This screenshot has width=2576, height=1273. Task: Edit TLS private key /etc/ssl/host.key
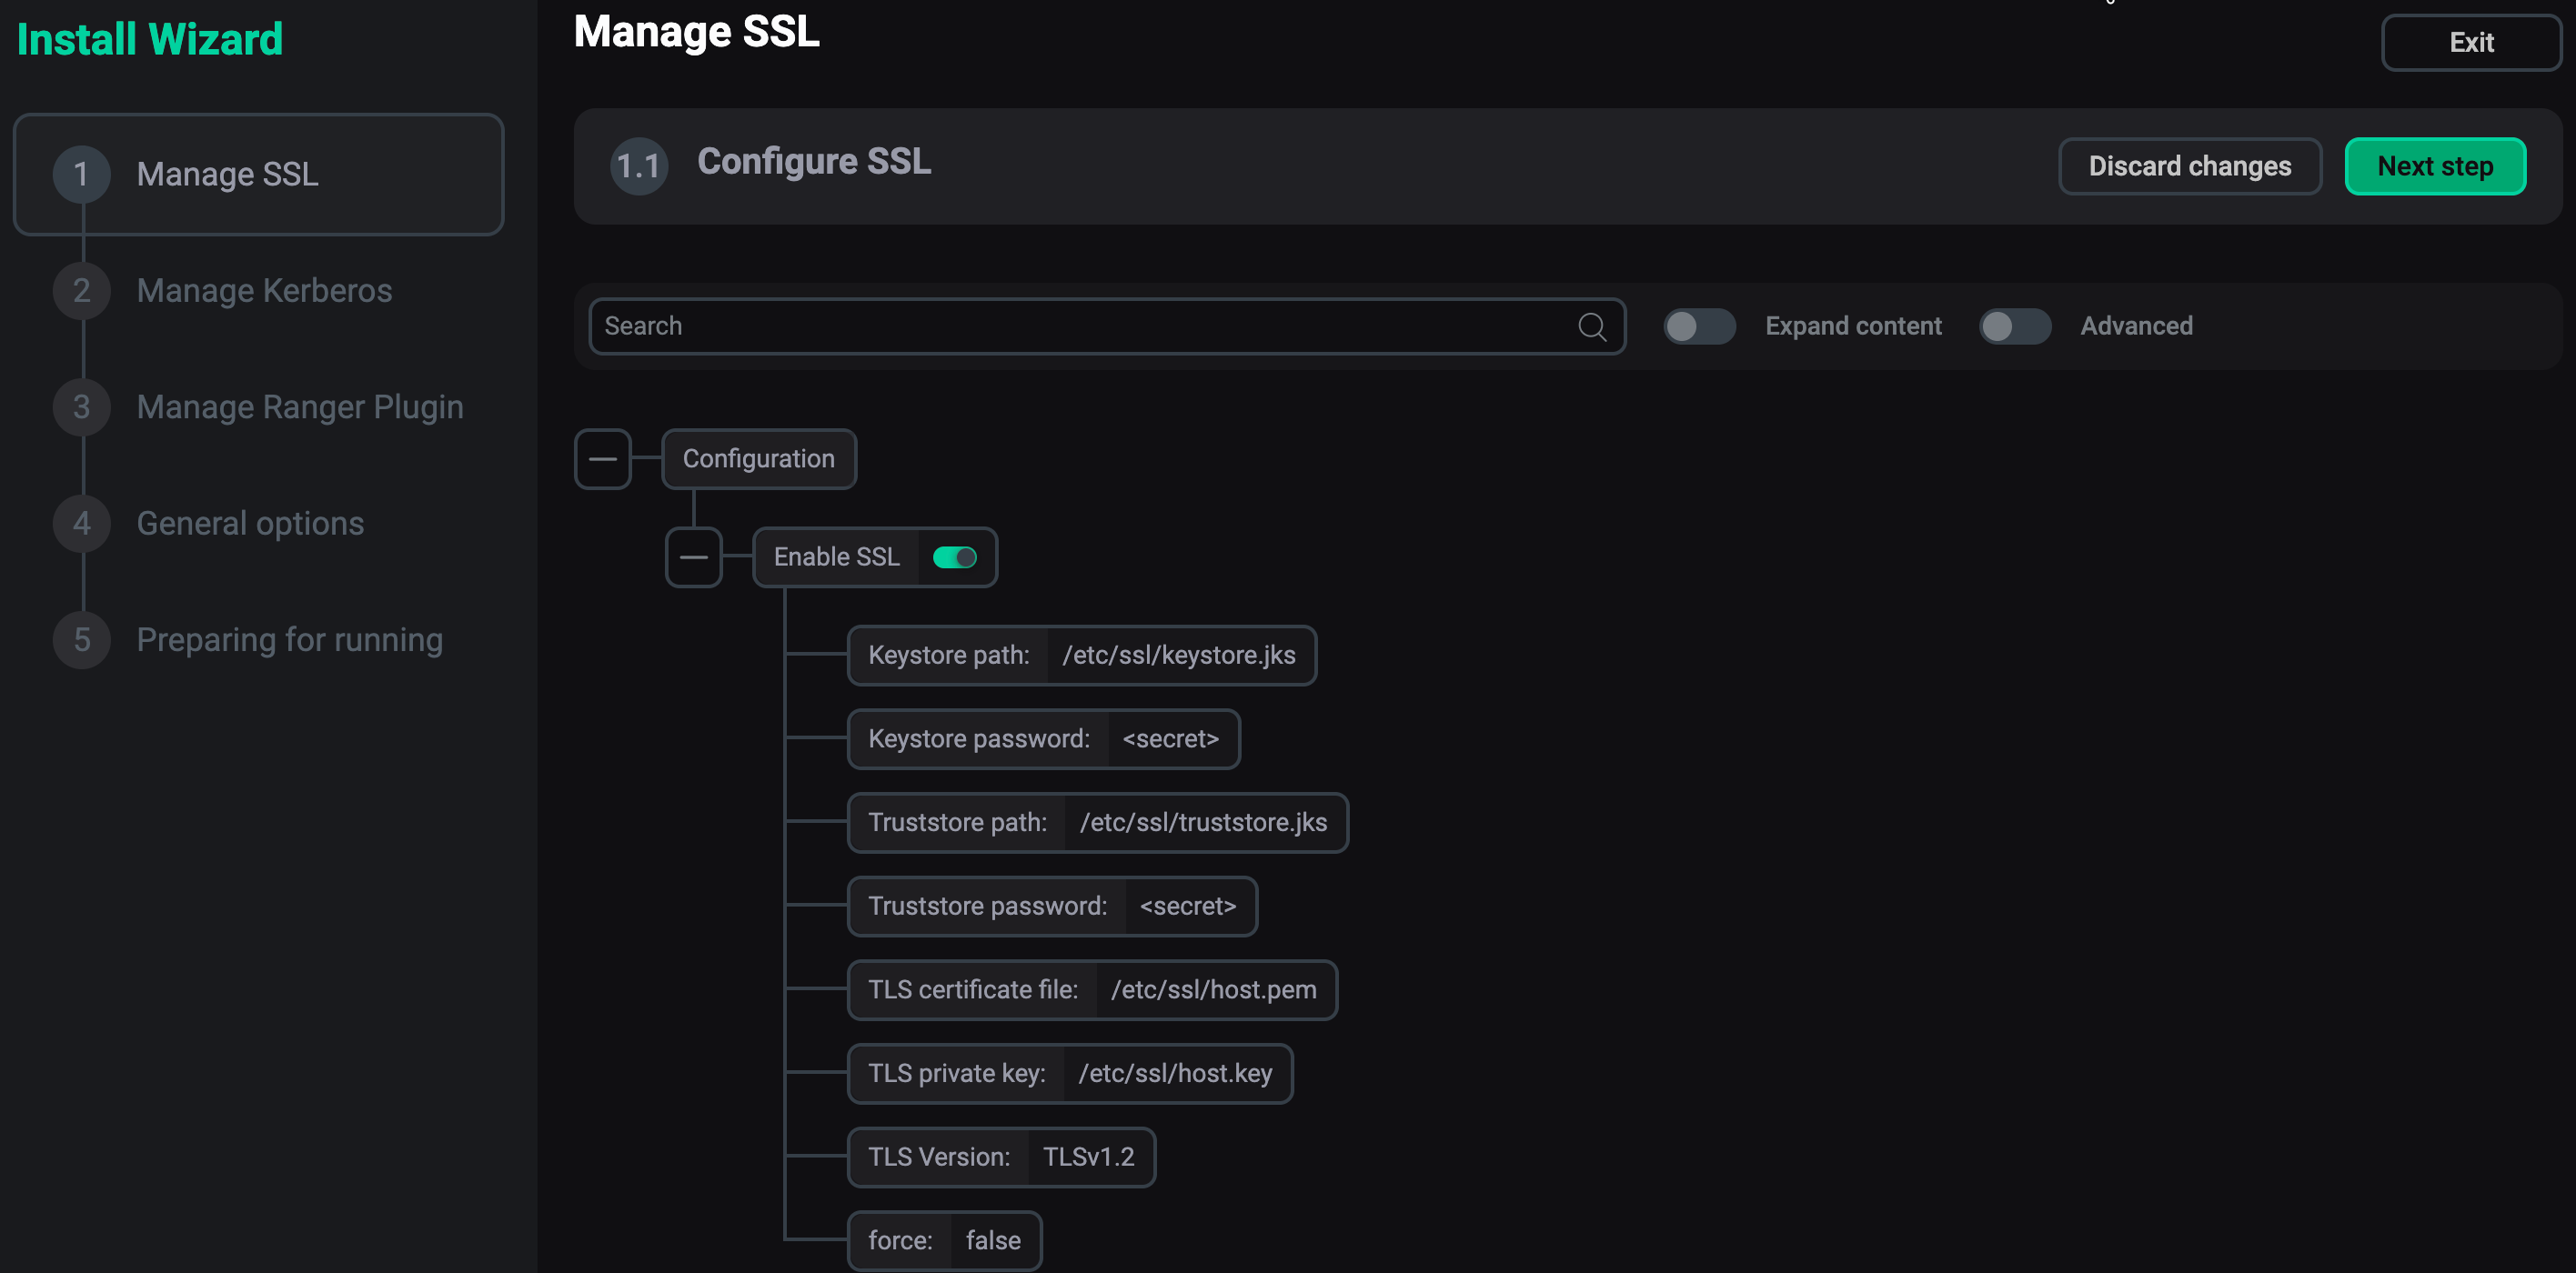[1175, 1073]
